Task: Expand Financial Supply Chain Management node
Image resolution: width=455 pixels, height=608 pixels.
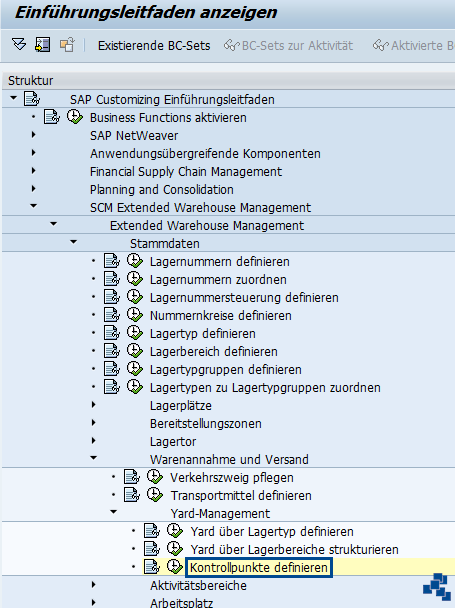Action: pos(33,171)
